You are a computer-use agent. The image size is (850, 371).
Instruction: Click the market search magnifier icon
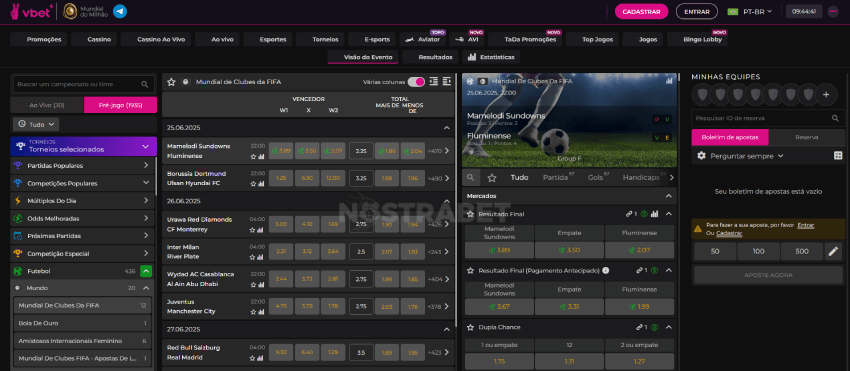tap(470, 177)
